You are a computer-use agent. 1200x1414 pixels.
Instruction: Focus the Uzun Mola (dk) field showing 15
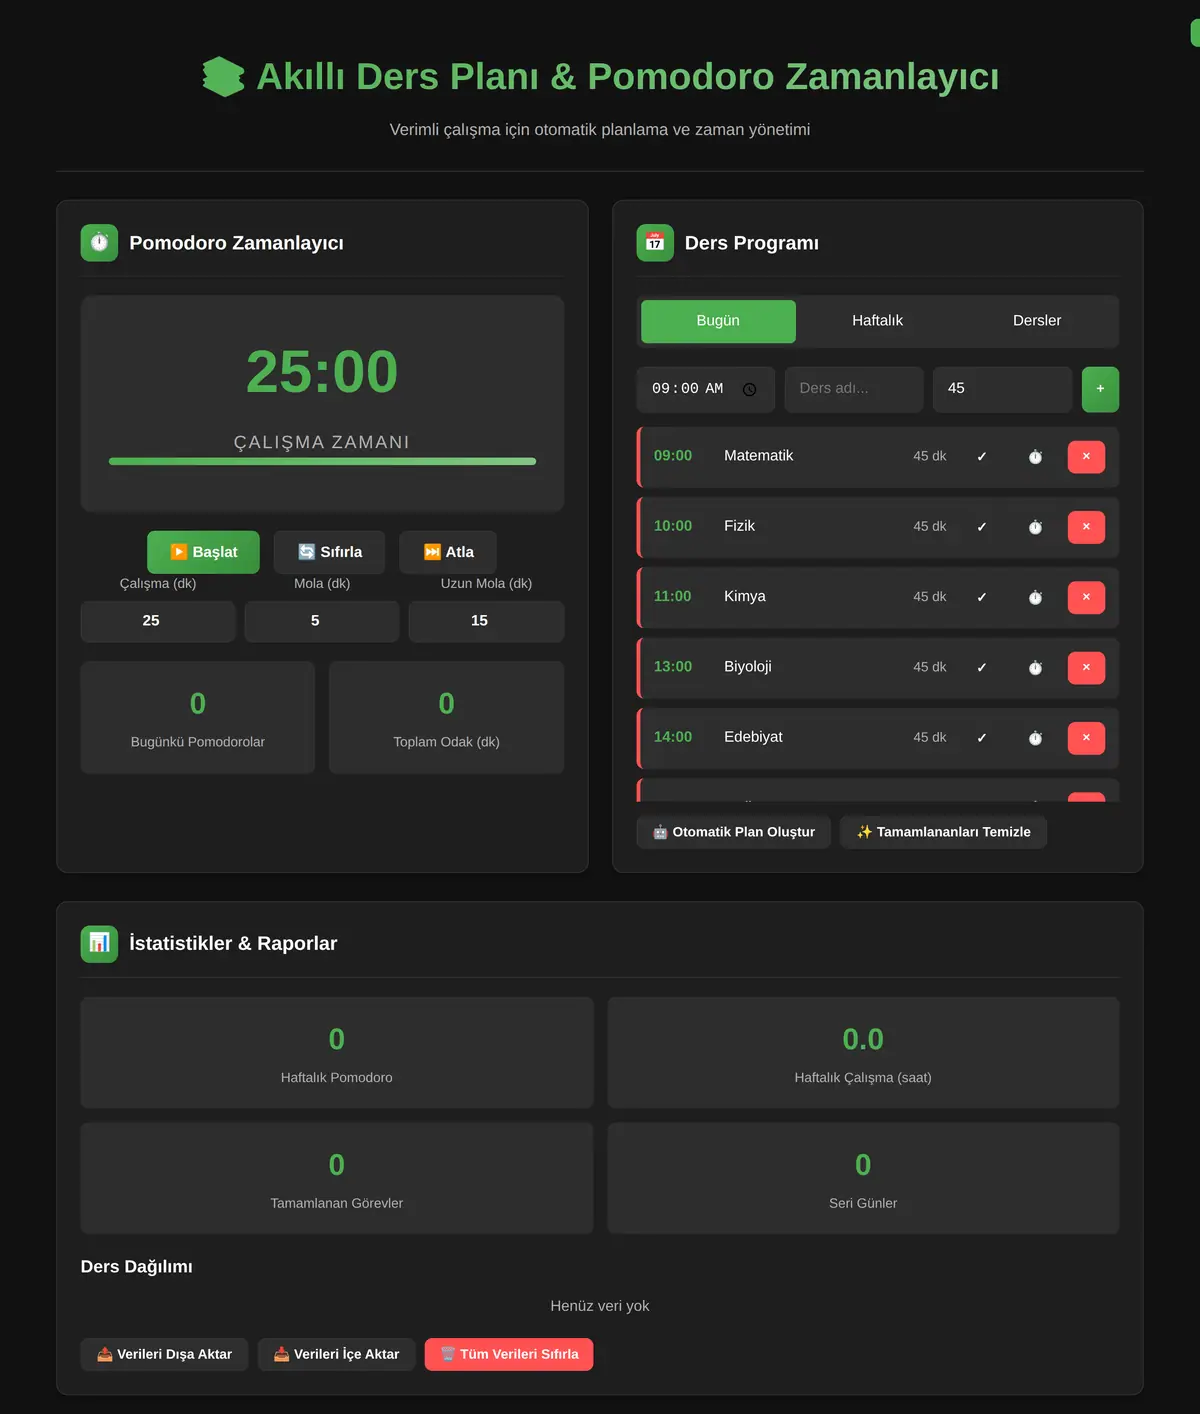[x=486, y=621]
